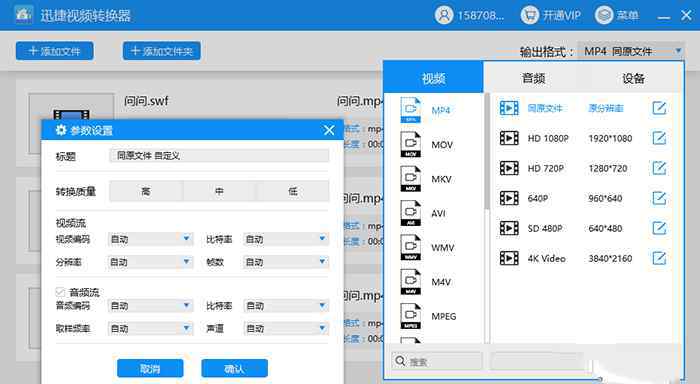Click the 原分辨率 text
700x384 pixels.
605,108
